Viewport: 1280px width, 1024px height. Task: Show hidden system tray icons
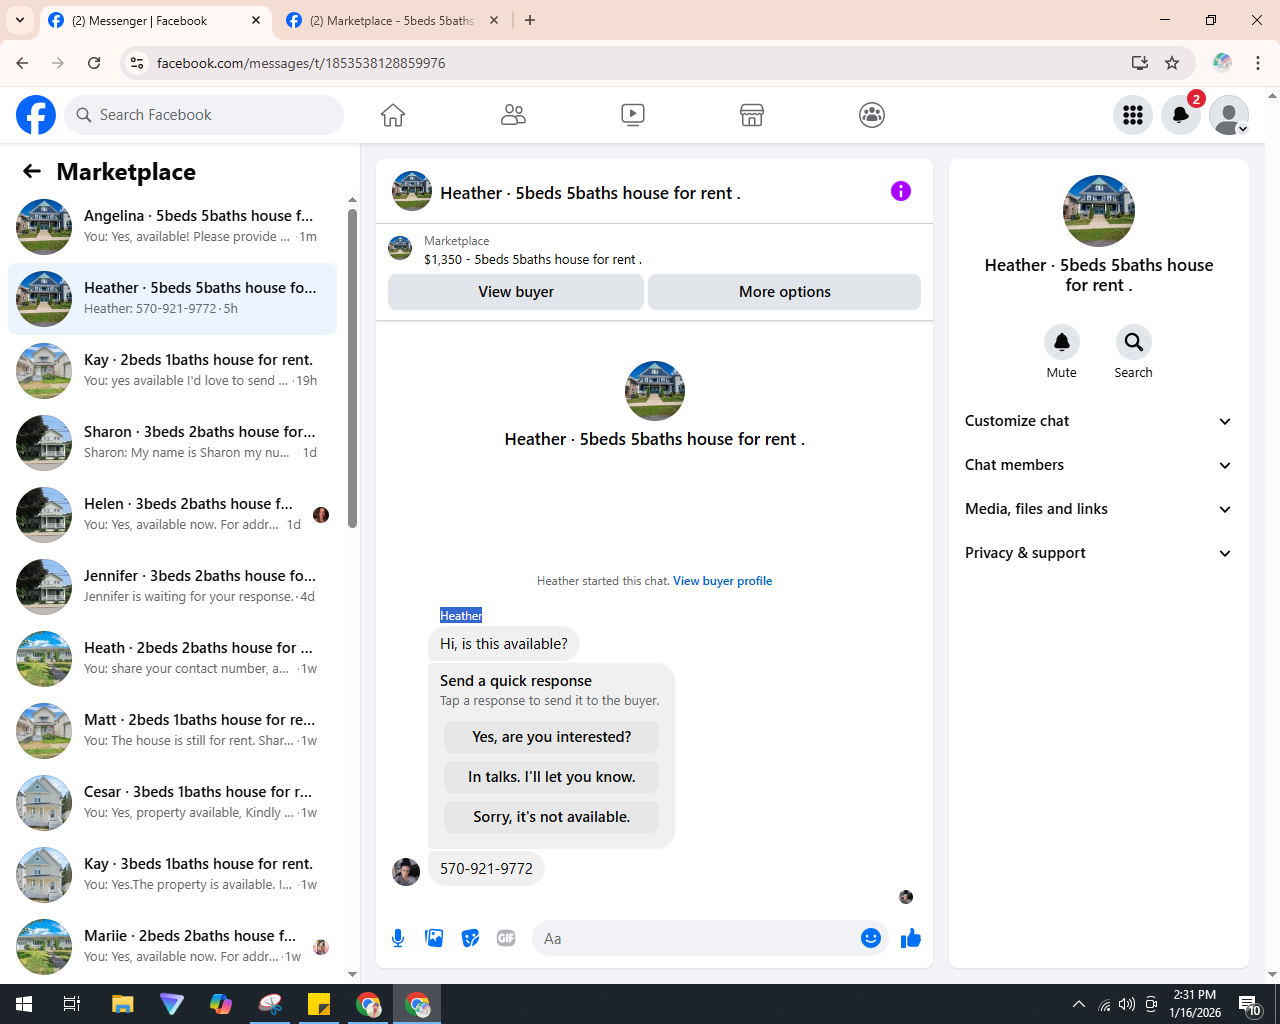point(1078,1004)
